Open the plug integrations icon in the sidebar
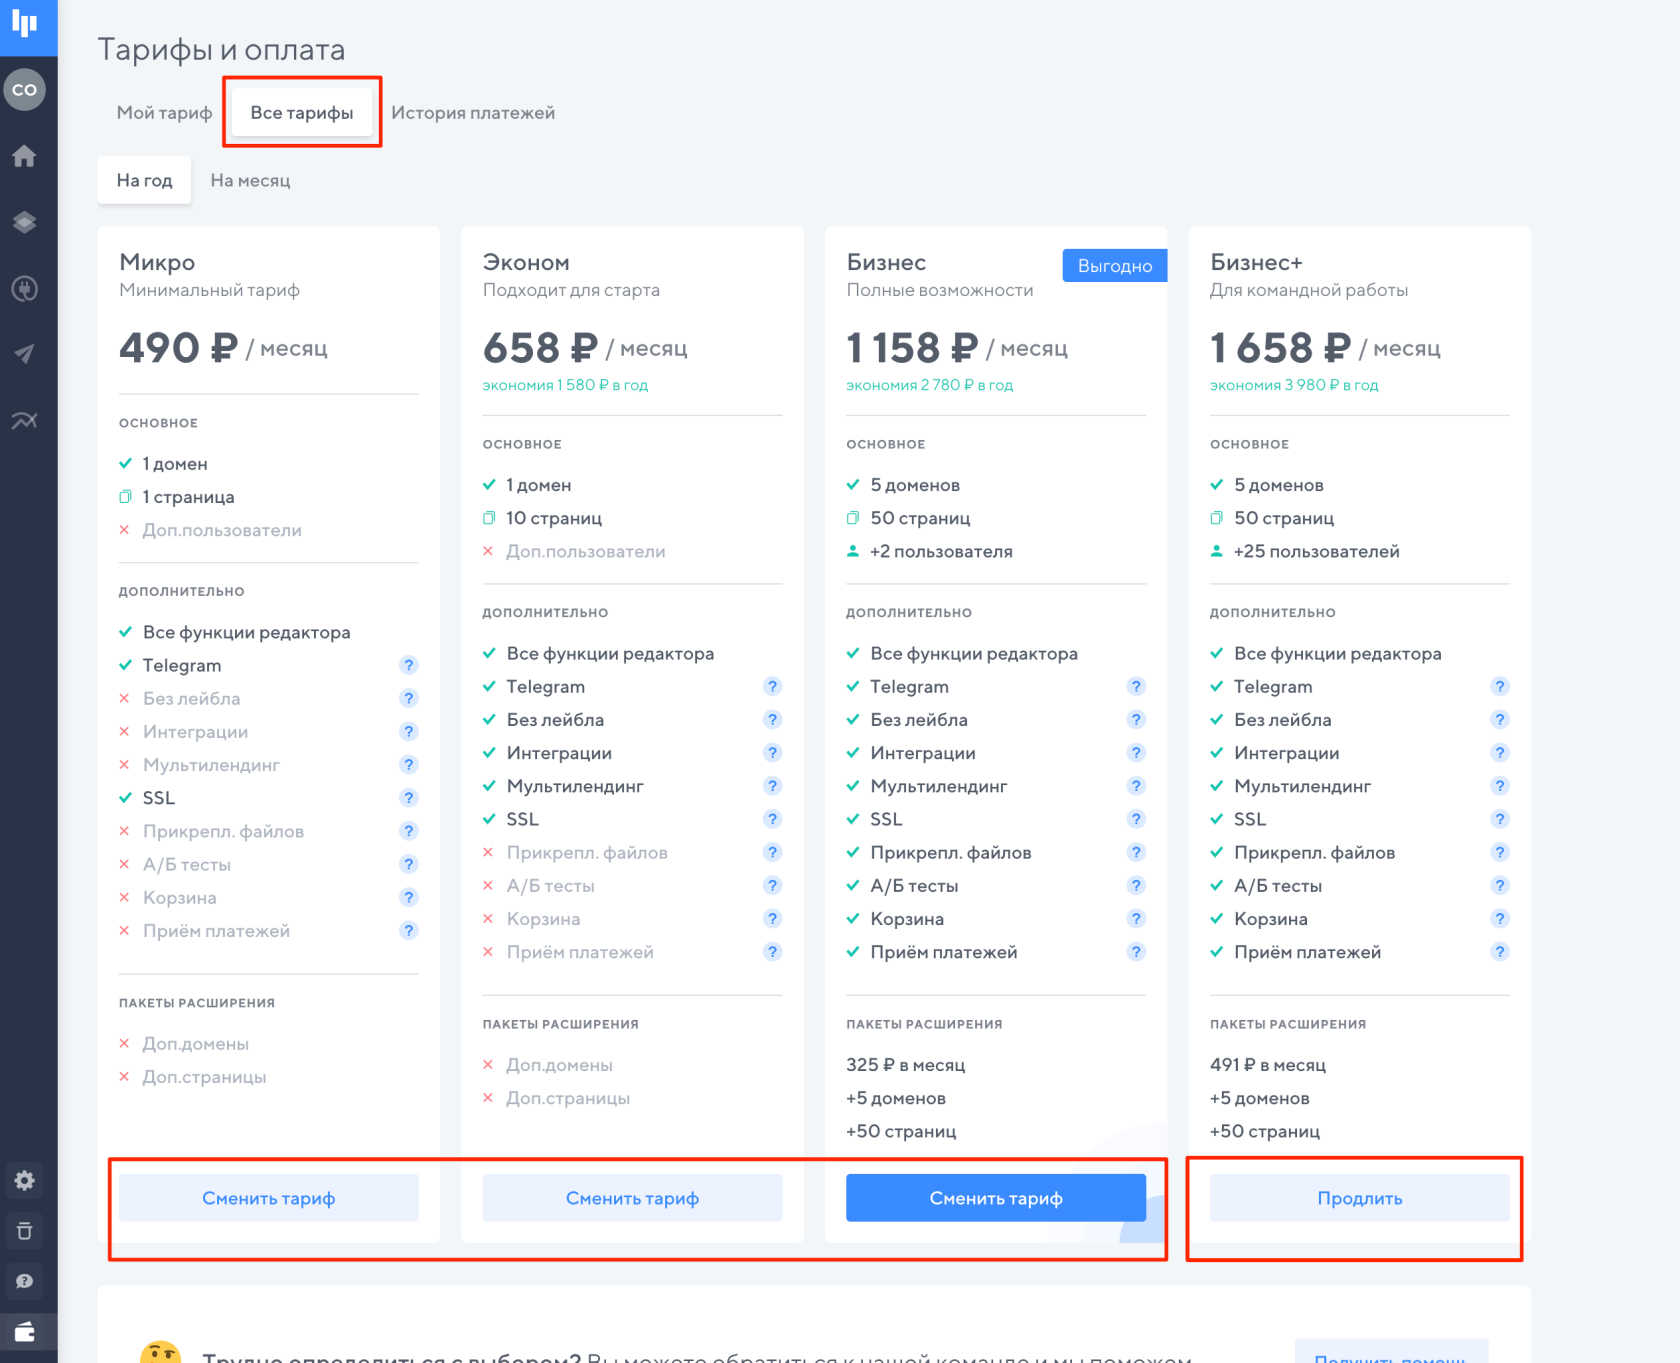The image size is (1680, 1363). [25, 289]
